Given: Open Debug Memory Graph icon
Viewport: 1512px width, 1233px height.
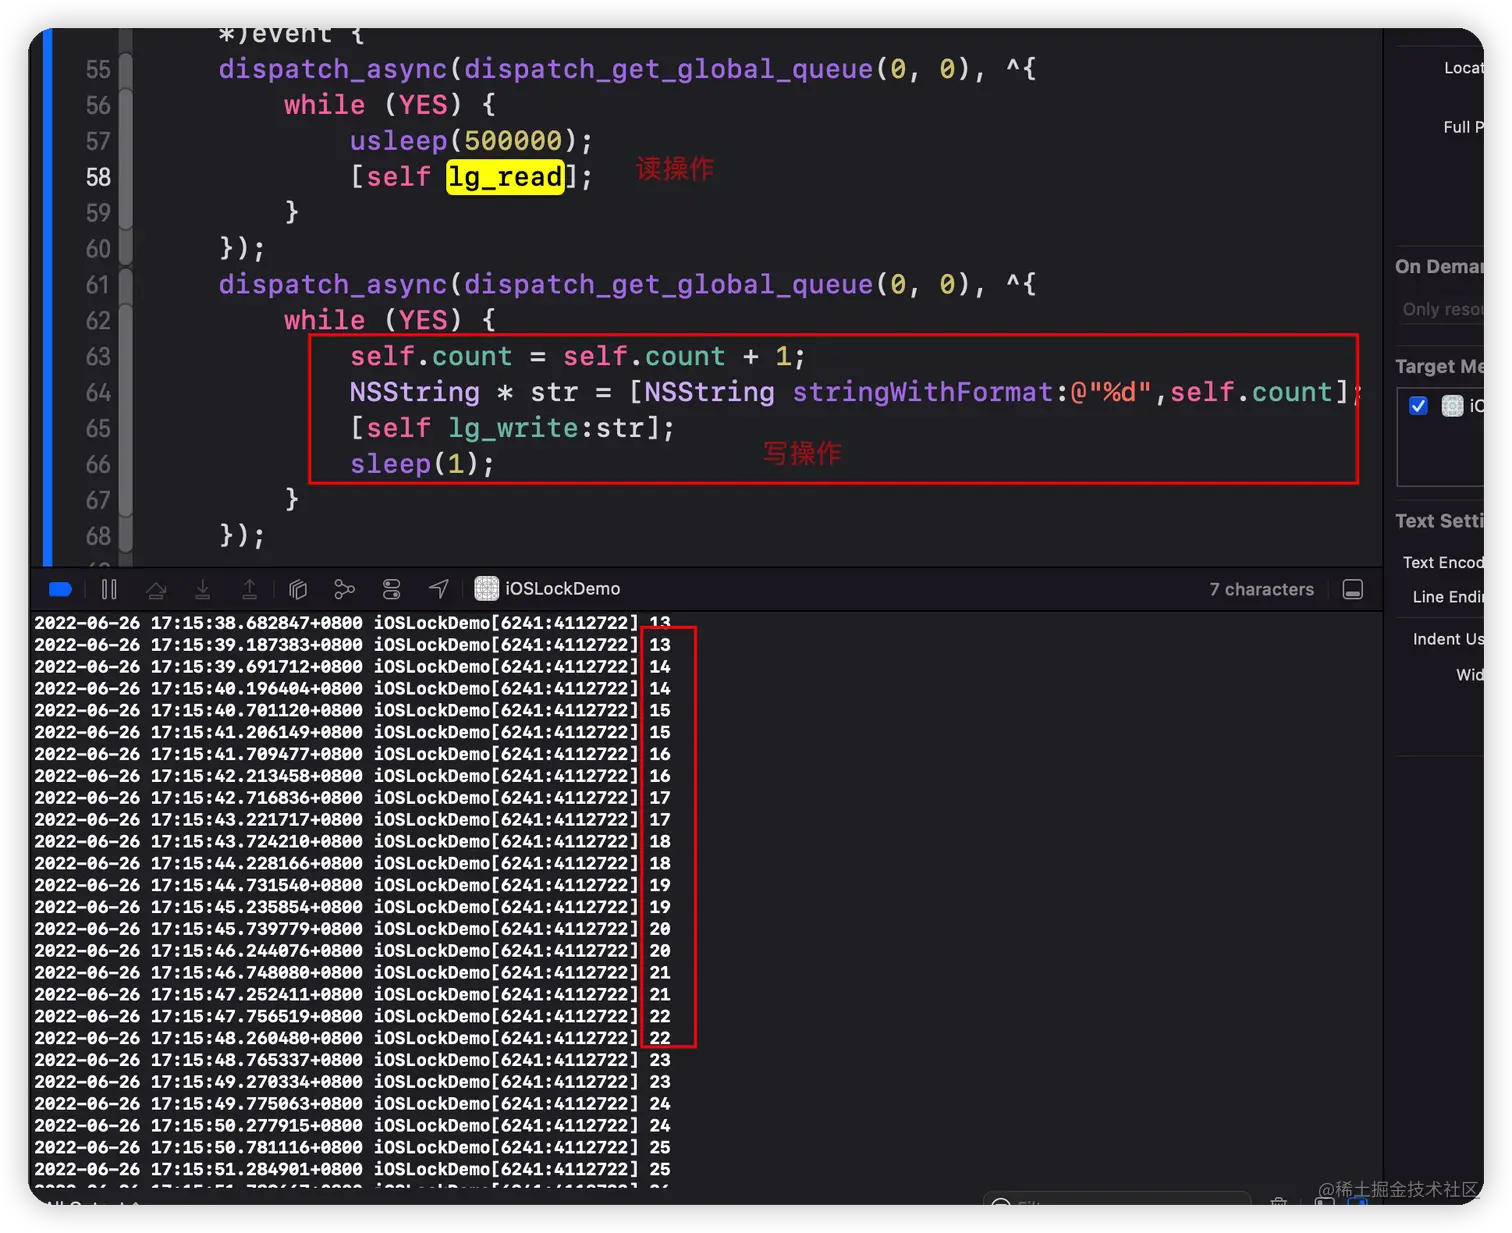Looking at the screenshot, I should pyautogui.click(x=344, y=589).
